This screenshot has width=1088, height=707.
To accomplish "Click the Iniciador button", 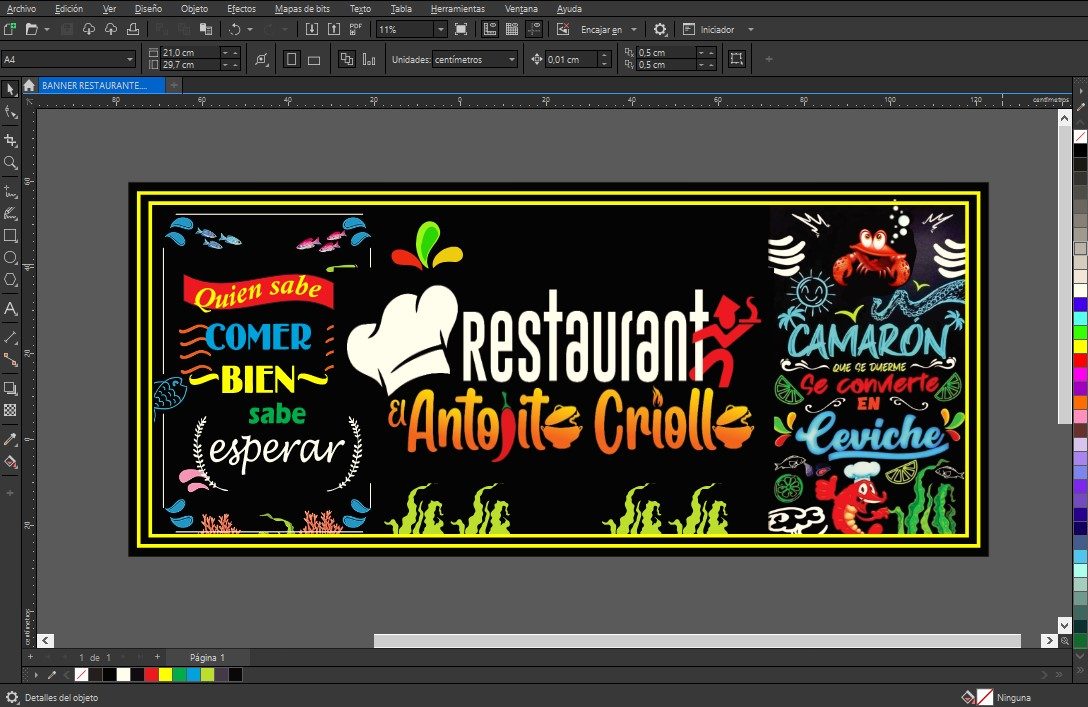I will 716,30.
